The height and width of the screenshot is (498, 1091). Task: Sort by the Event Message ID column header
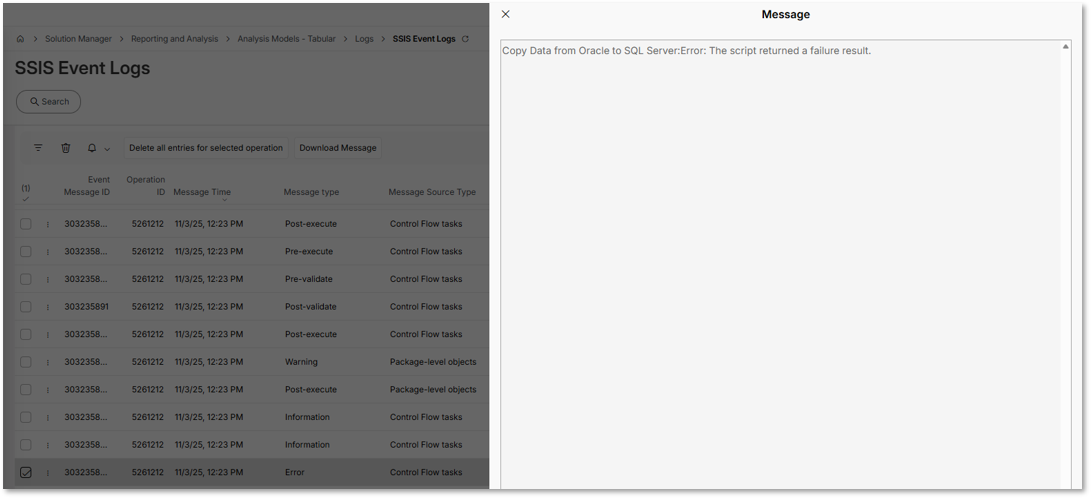pos(87,186)
